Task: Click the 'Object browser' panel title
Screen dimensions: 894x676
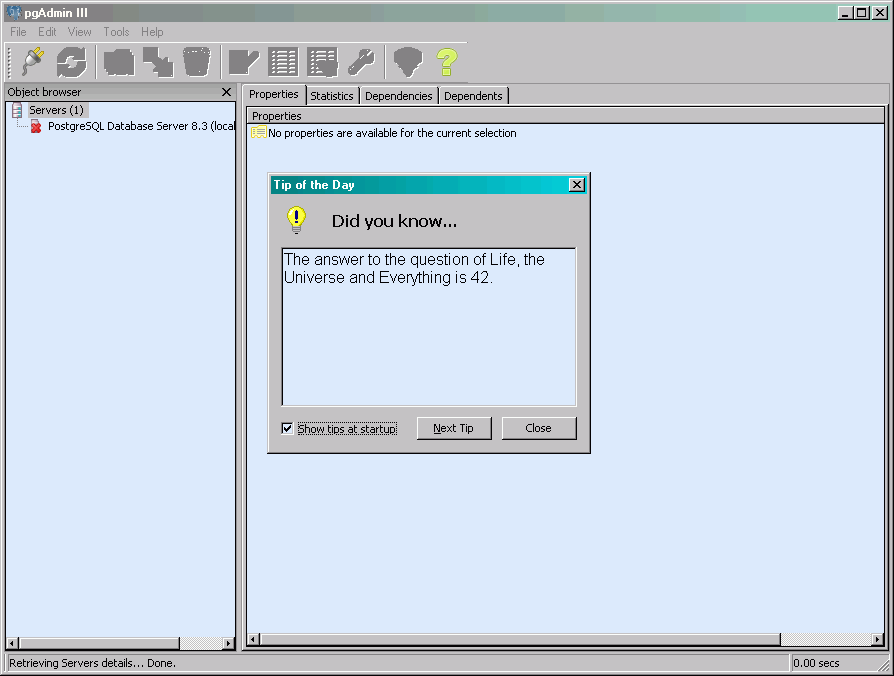Action: click(x=44, y=92)
